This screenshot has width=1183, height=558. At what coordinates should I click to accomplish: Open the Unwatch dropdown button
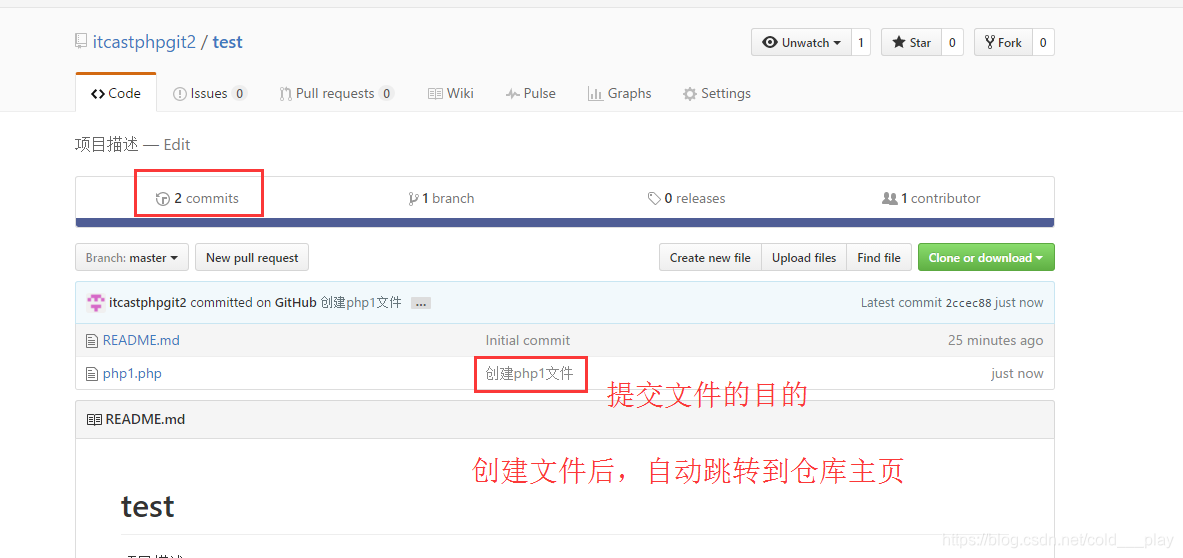801,43
